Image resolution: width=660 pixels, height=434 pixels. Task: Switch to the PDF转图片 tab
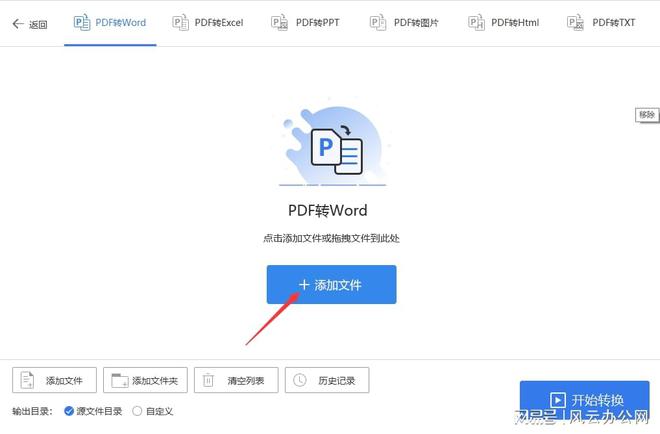pos(404,23)
